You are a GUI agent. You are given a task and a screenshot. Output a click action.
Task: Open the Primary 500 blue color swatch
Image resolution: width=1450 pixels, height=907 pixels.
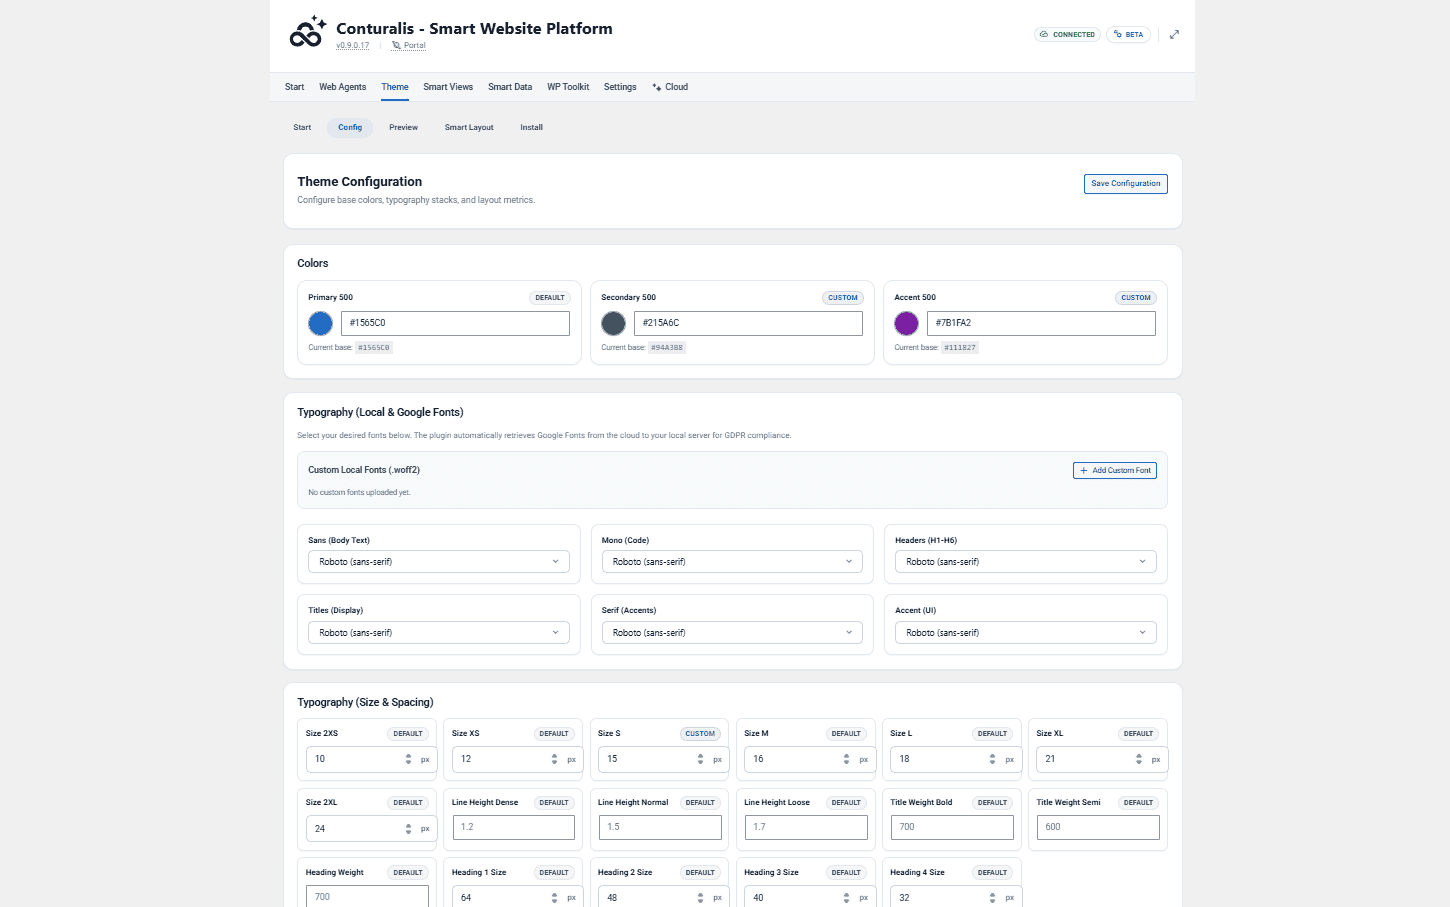pos(320,323)
